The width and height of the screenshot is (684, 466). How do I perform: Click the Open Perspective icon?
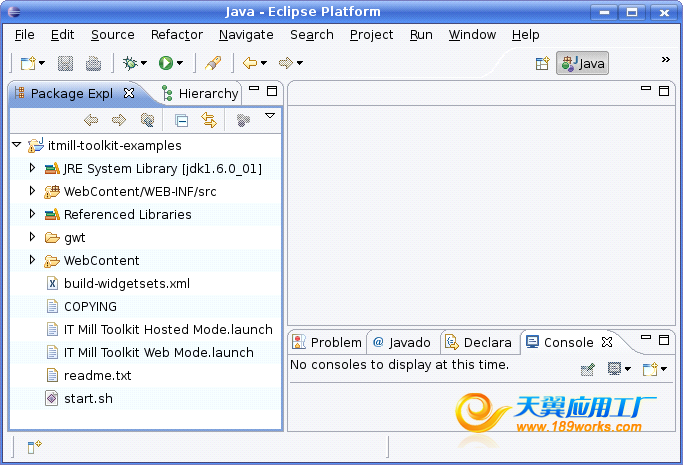542,64
